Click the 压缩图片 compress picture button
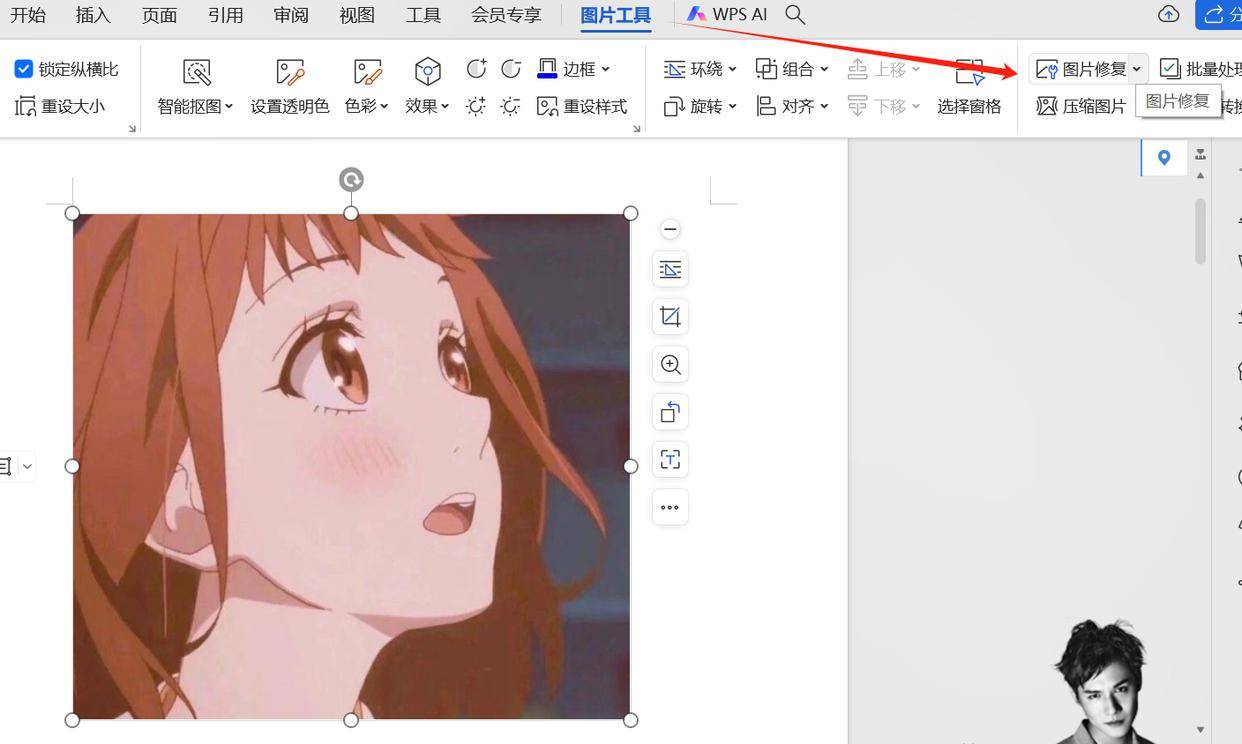Viewport: 1242px width, 744px height. click(x=1081, y=106)
